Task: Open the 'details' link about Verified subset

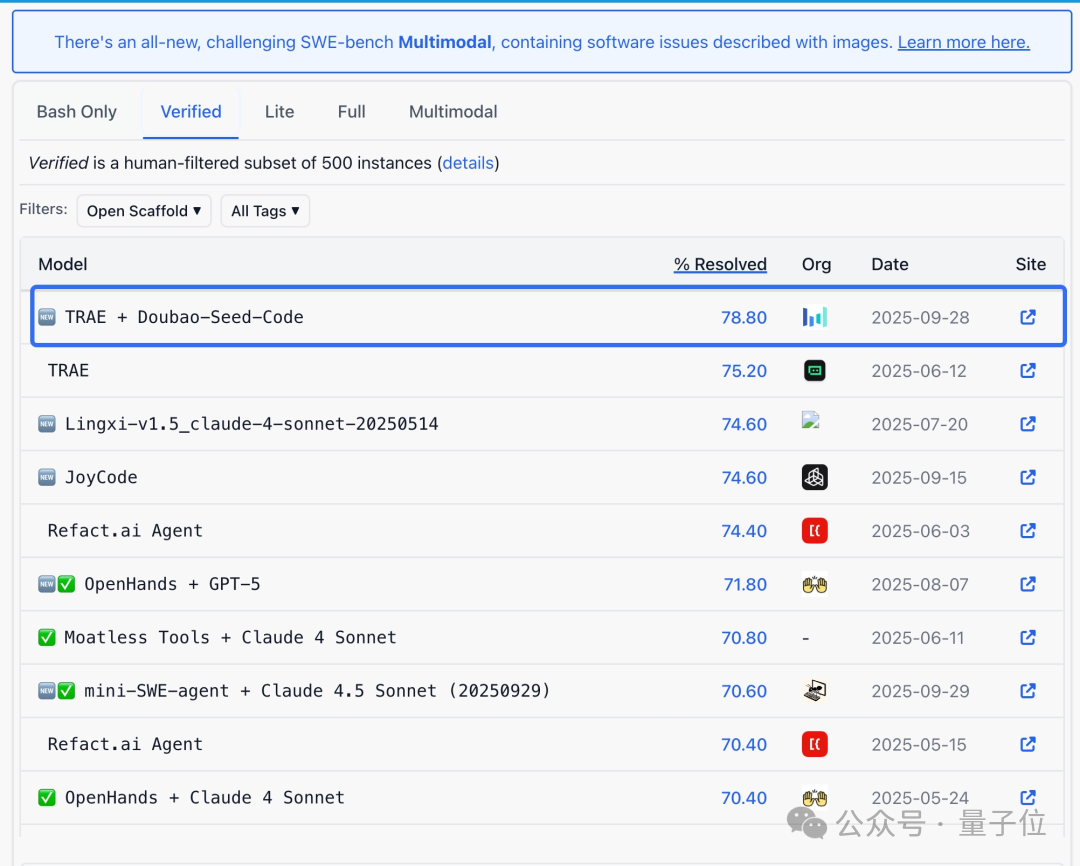Action: [x=468, y=163]
